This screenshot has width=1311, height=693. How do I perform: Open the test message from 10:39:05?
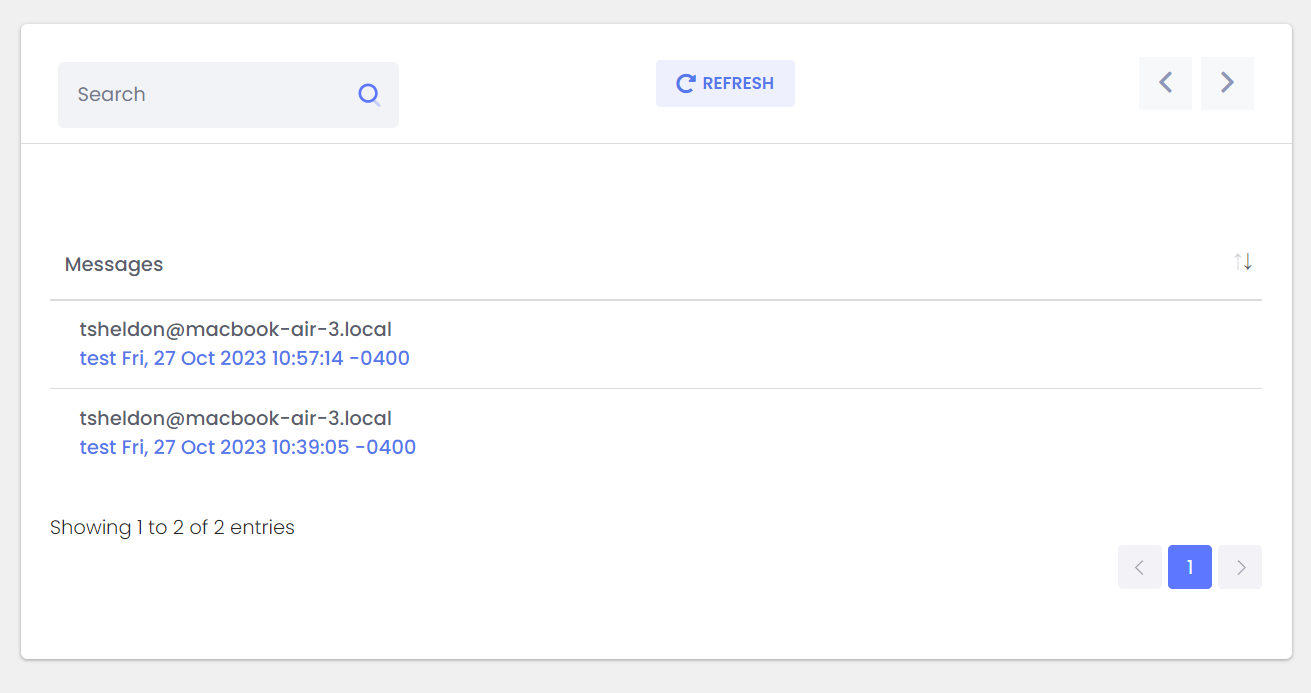tap(248, 447)
